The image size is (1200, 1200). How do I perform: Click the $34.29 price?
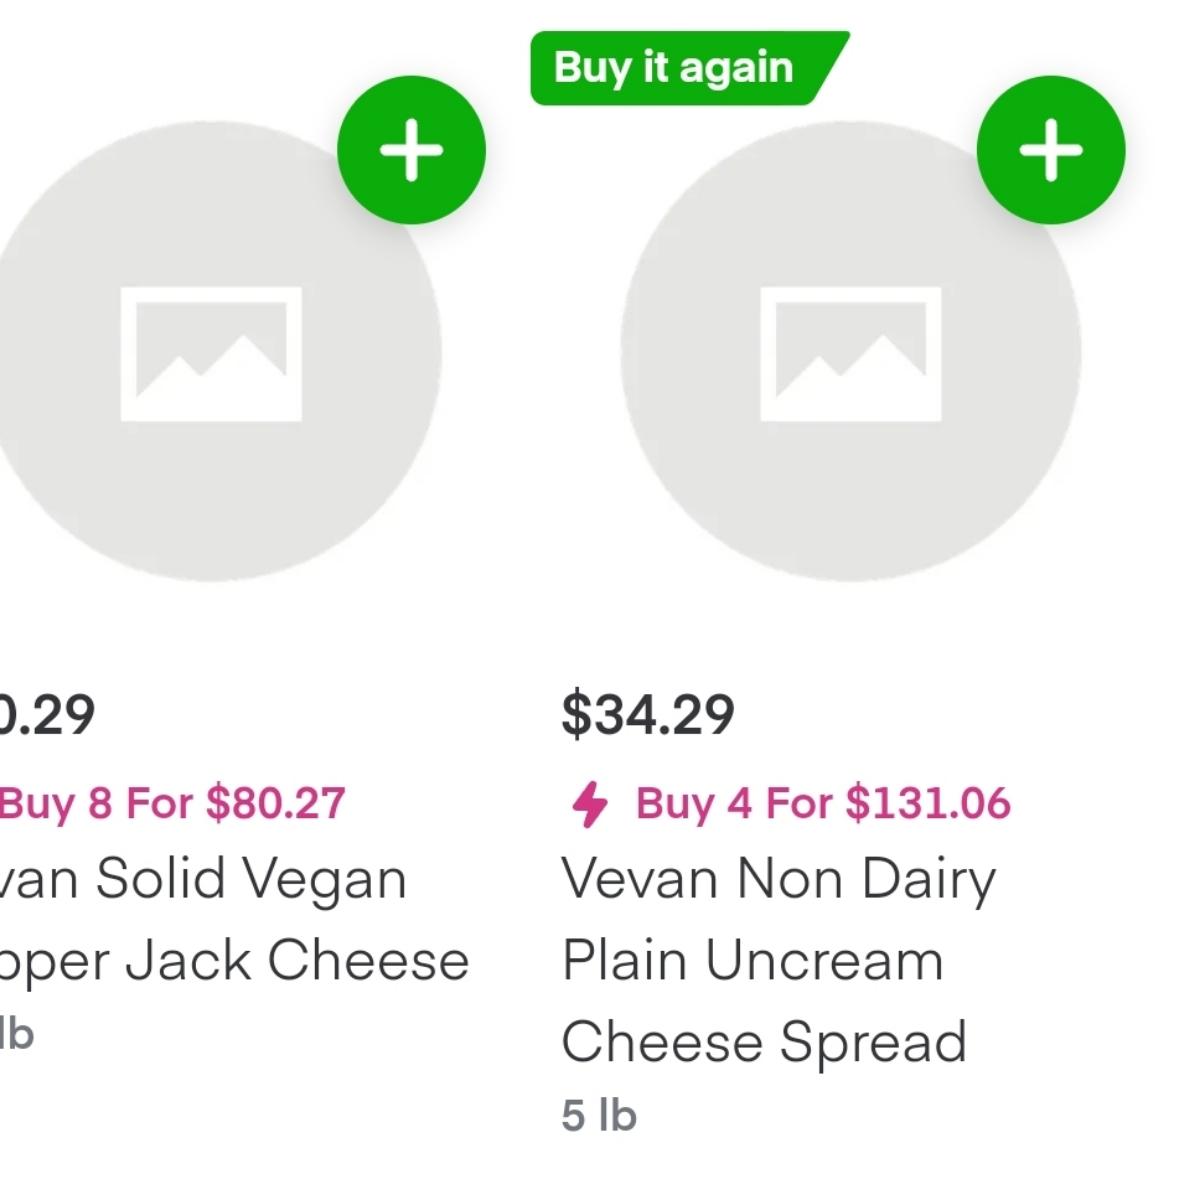(648, 714)
